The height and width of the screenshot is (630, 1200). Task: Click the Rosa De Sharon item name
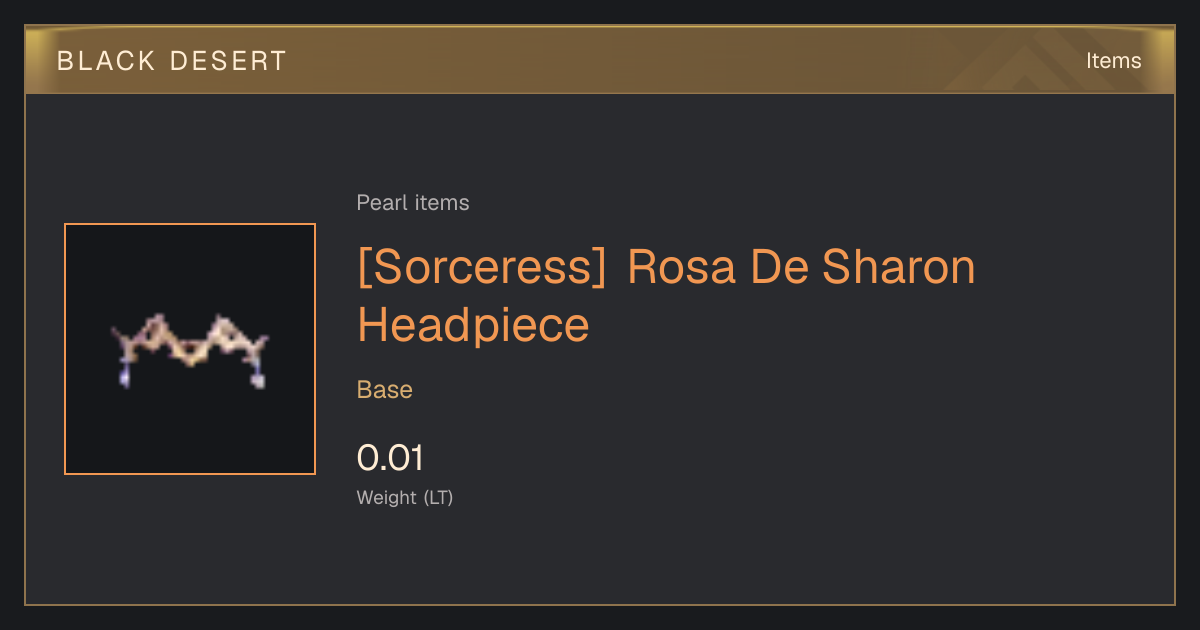tap(801, 267)
